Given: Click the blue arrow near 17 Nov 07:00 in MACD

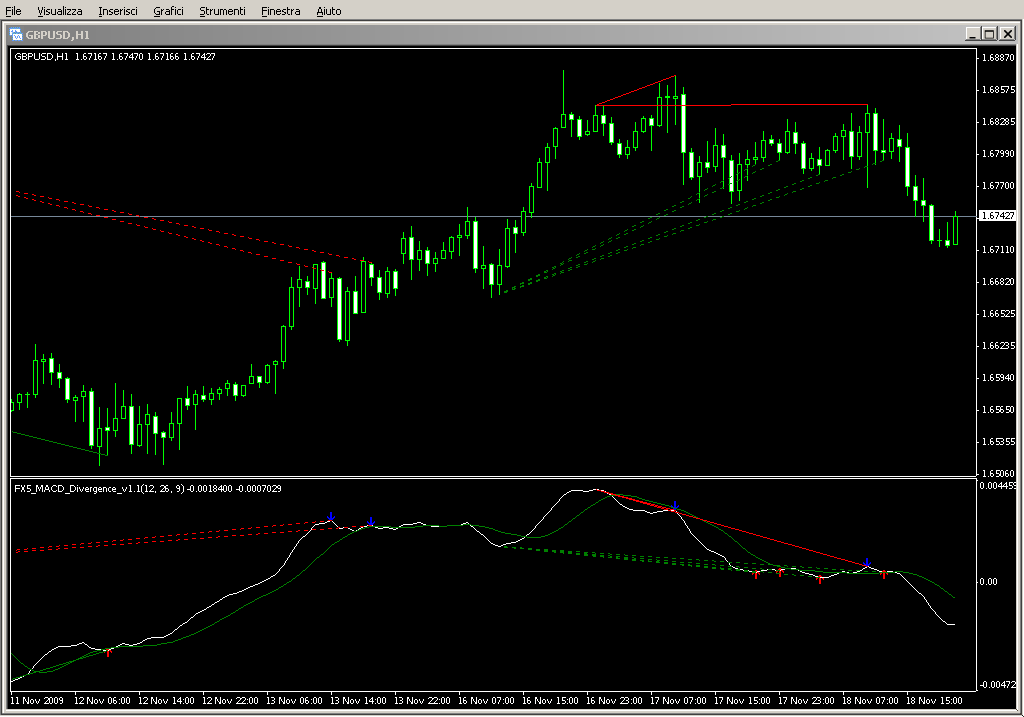Looking at the screenshot, I should click(x=675, y=506).
